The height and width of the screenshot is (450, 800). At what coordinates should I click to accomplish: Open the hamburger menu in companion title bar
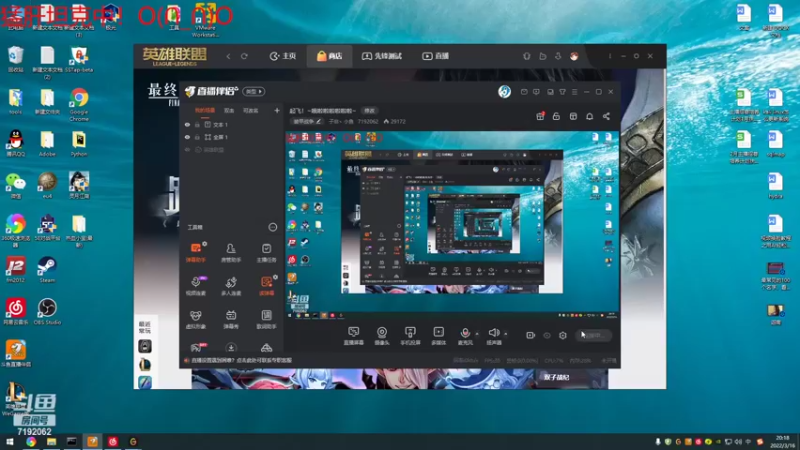pyautogui.click(x=574, y=92)
